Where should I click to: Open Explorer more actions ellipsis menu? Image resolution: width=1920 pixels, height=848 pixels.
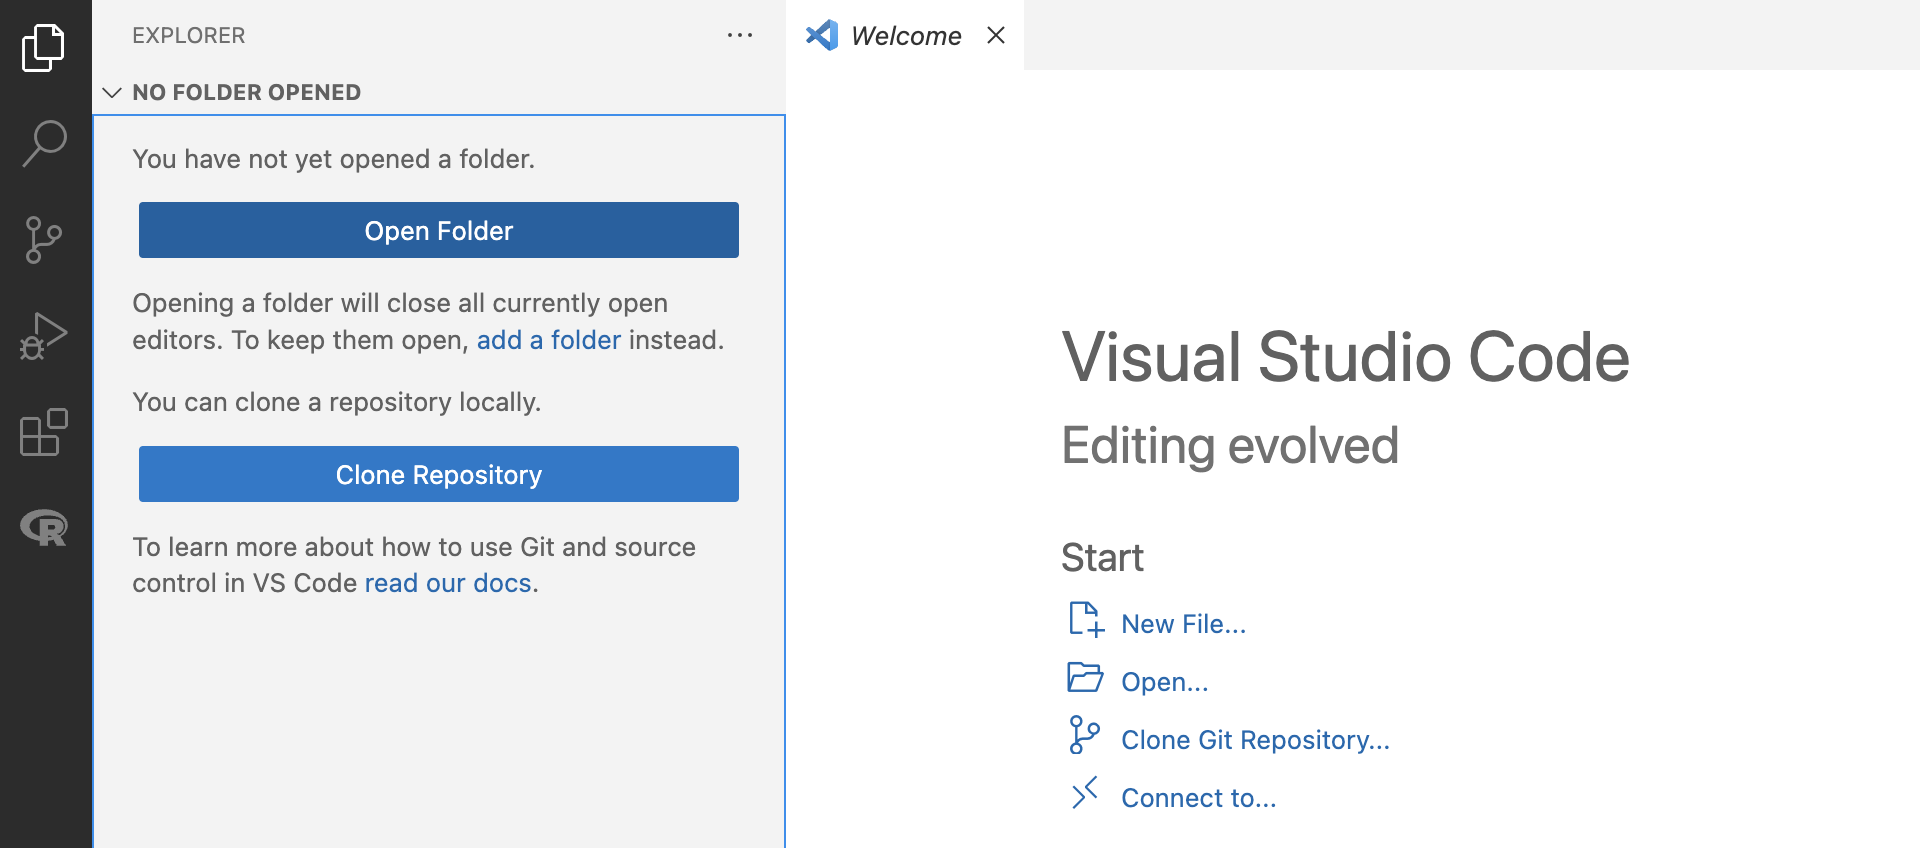(x=740, y=35)
